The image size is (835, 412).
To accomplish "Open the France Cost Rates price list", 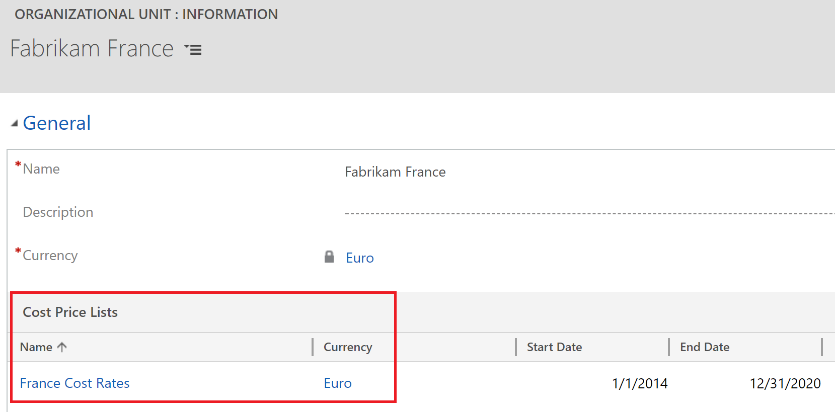I will 75,383.
